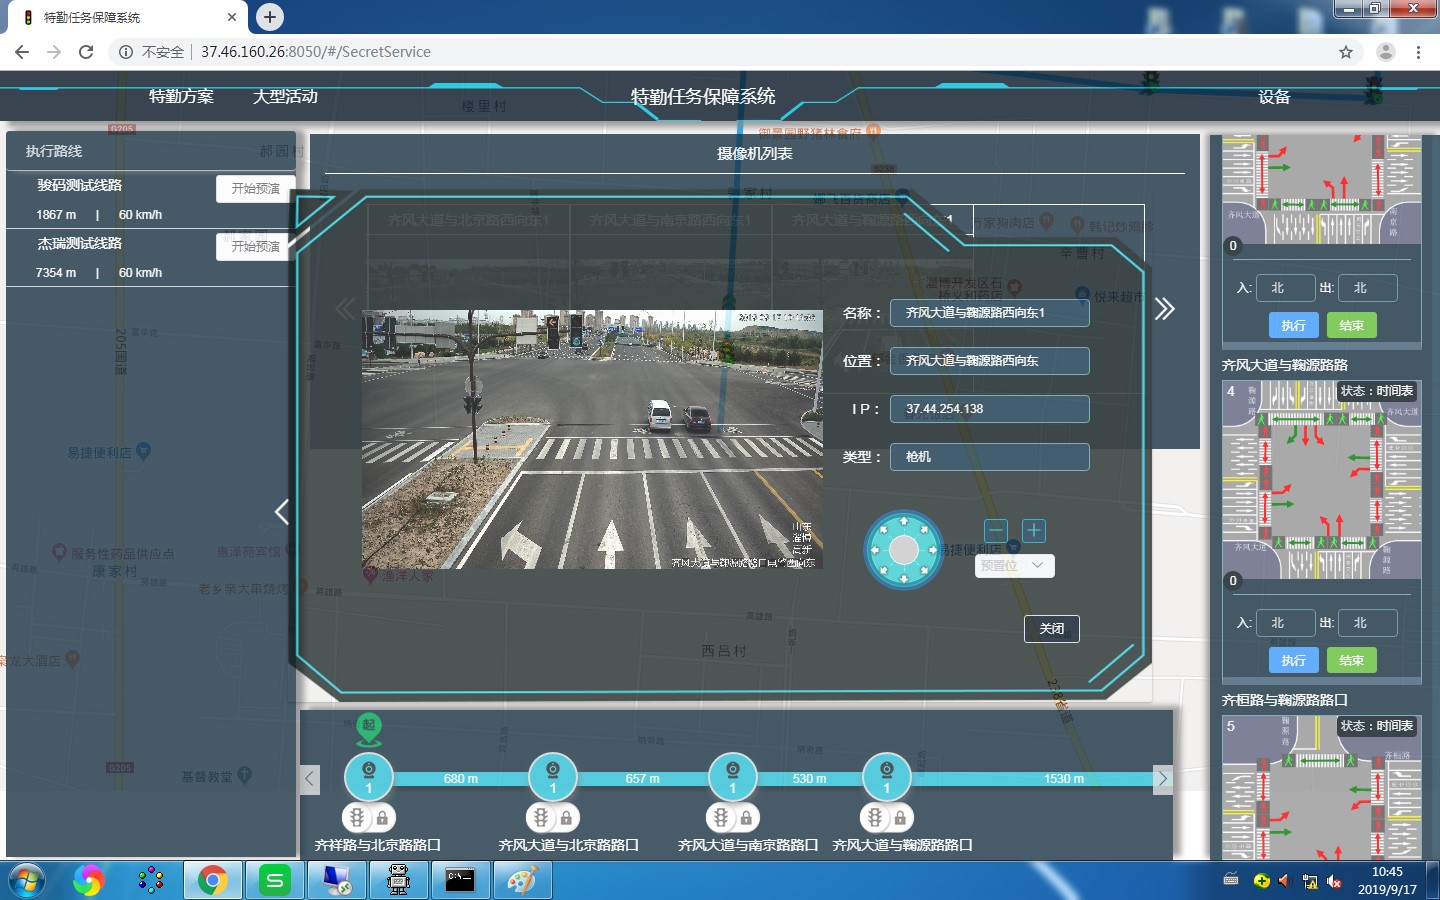Click the 状态：时间表 badge on intersection 5
The image size is (1440, 900).
tap(1377, 726)
